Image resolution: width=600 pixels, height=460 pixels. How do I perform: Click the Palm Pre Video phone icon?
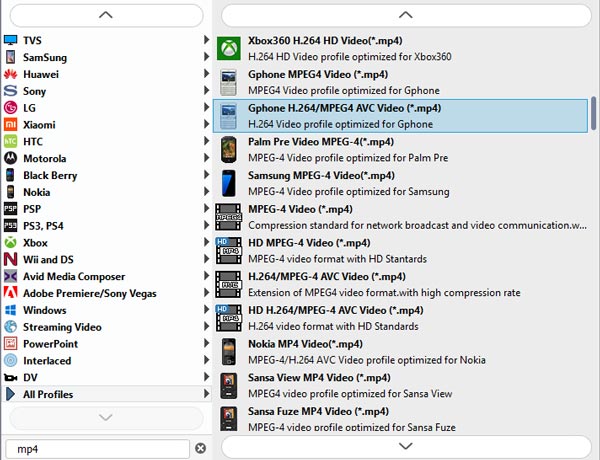click(228, 150)
